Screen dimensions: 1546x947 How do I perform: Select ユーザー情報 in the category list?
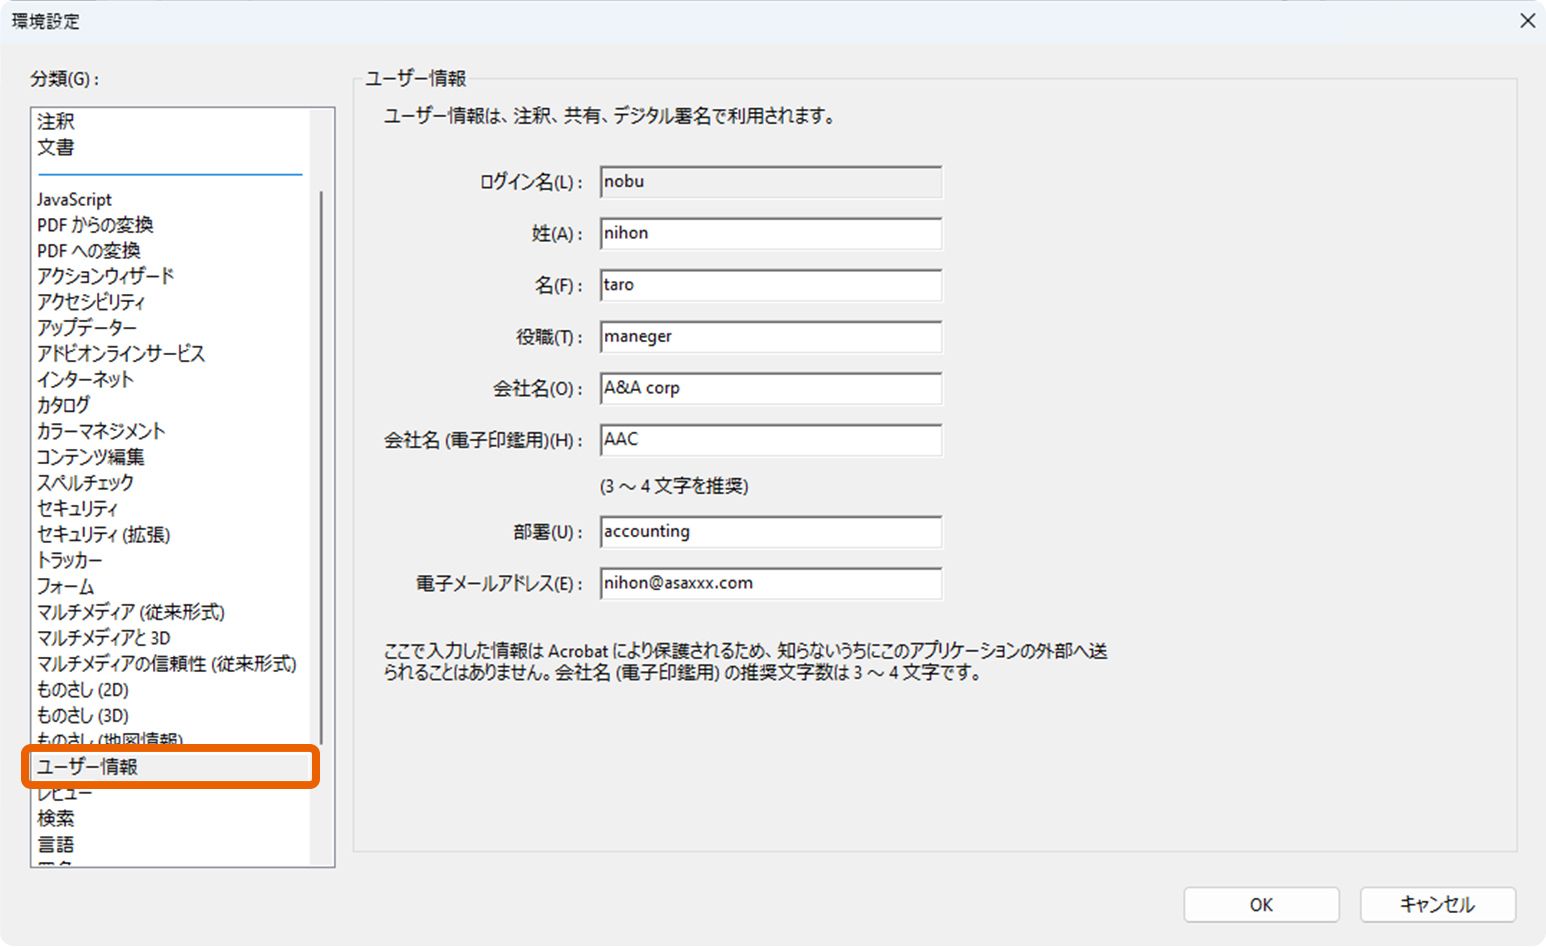click(88, 767)
